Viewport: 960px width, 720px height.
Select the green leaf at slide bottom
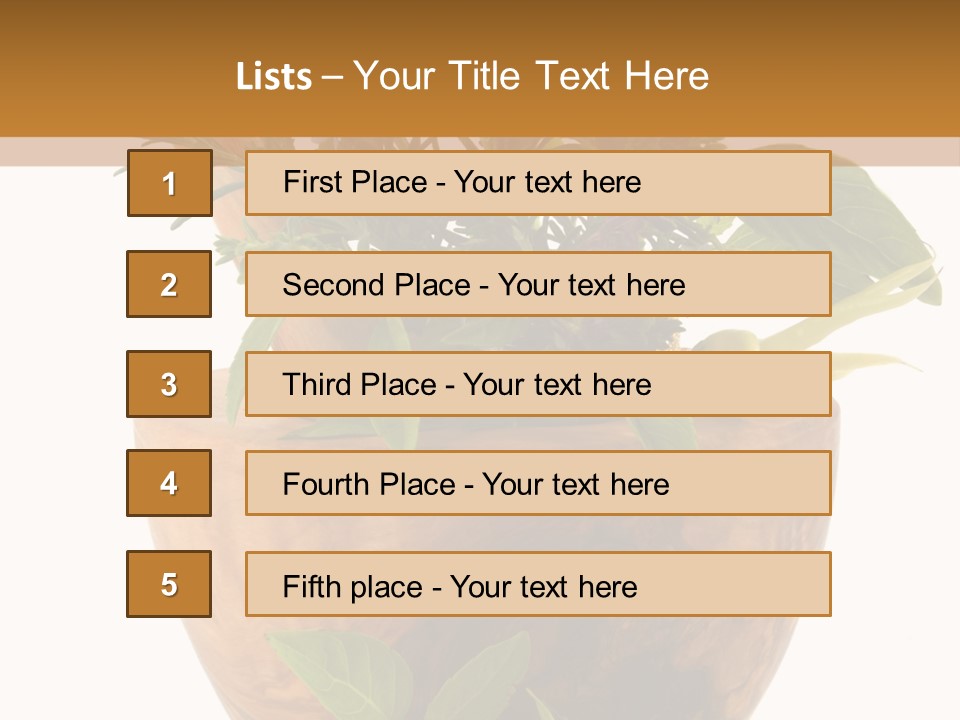(480, 680)
